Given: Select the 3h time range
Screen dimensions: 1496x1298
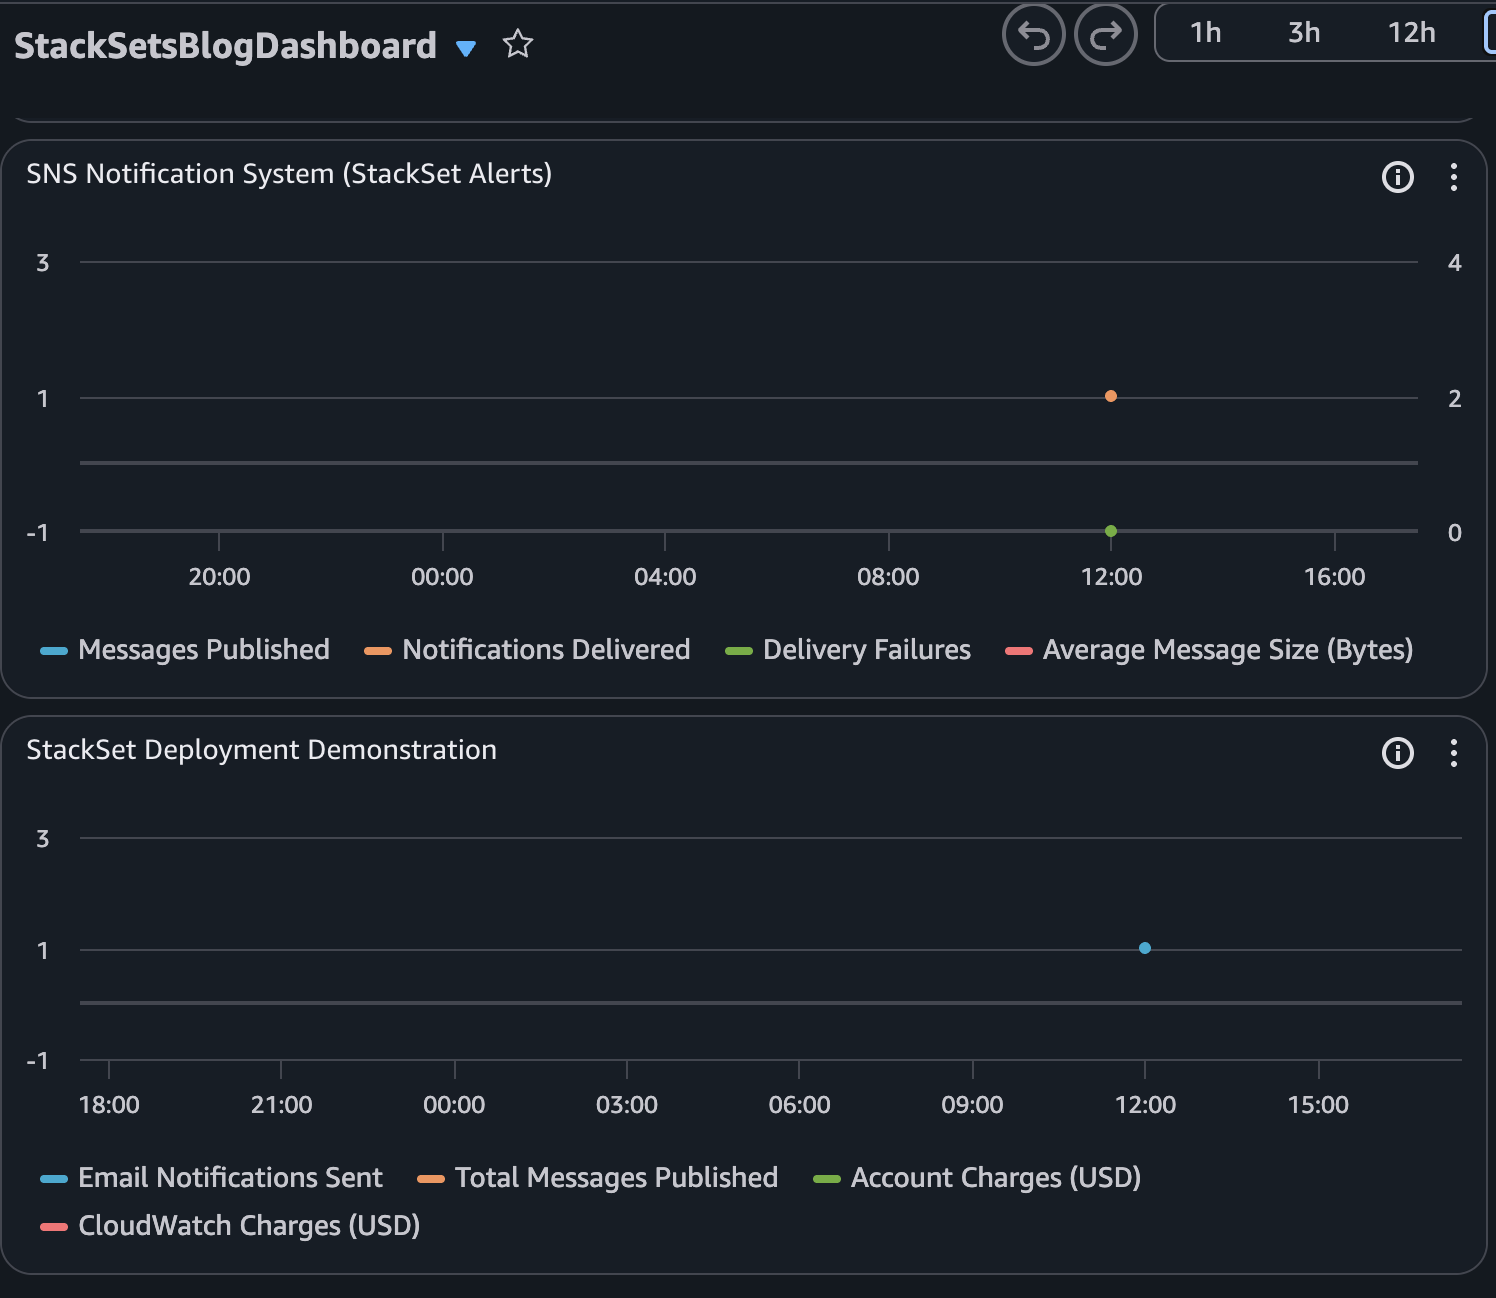Looking at the screenshot, I should coord(1303,33).
